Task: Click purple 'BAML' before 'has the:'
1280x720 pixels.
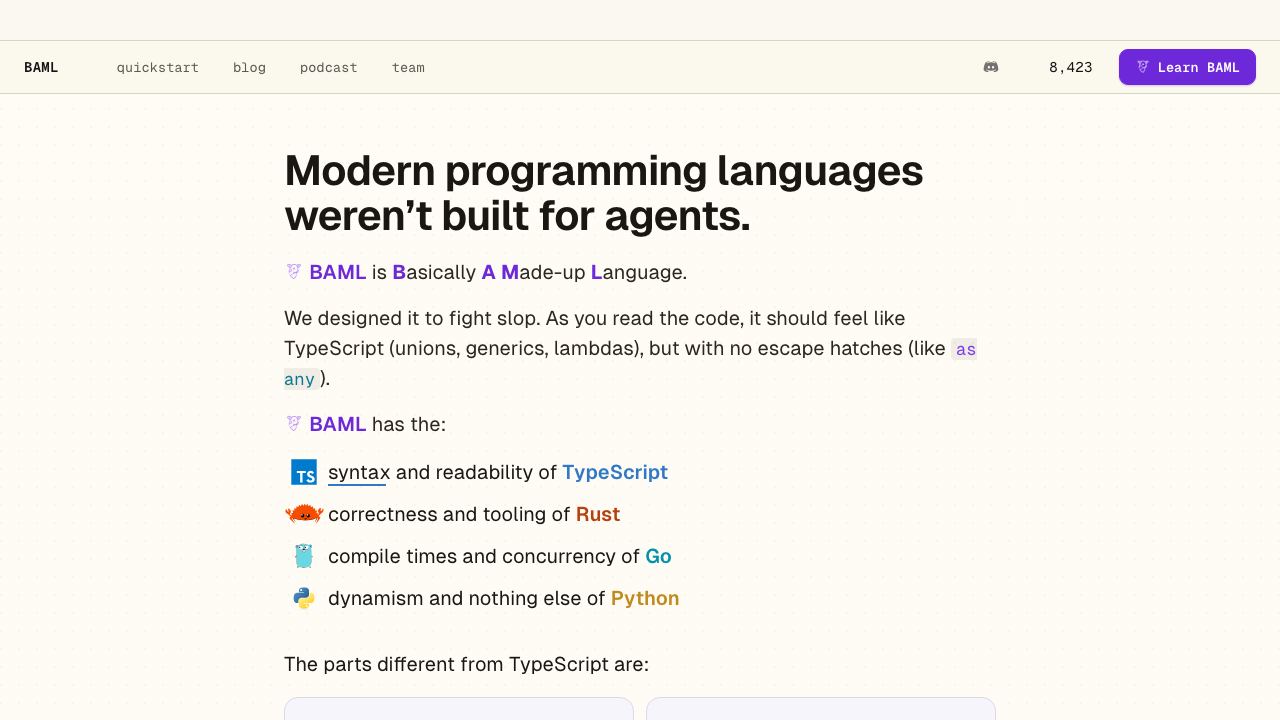Action: pyautogui.click(x=338, y=424)
